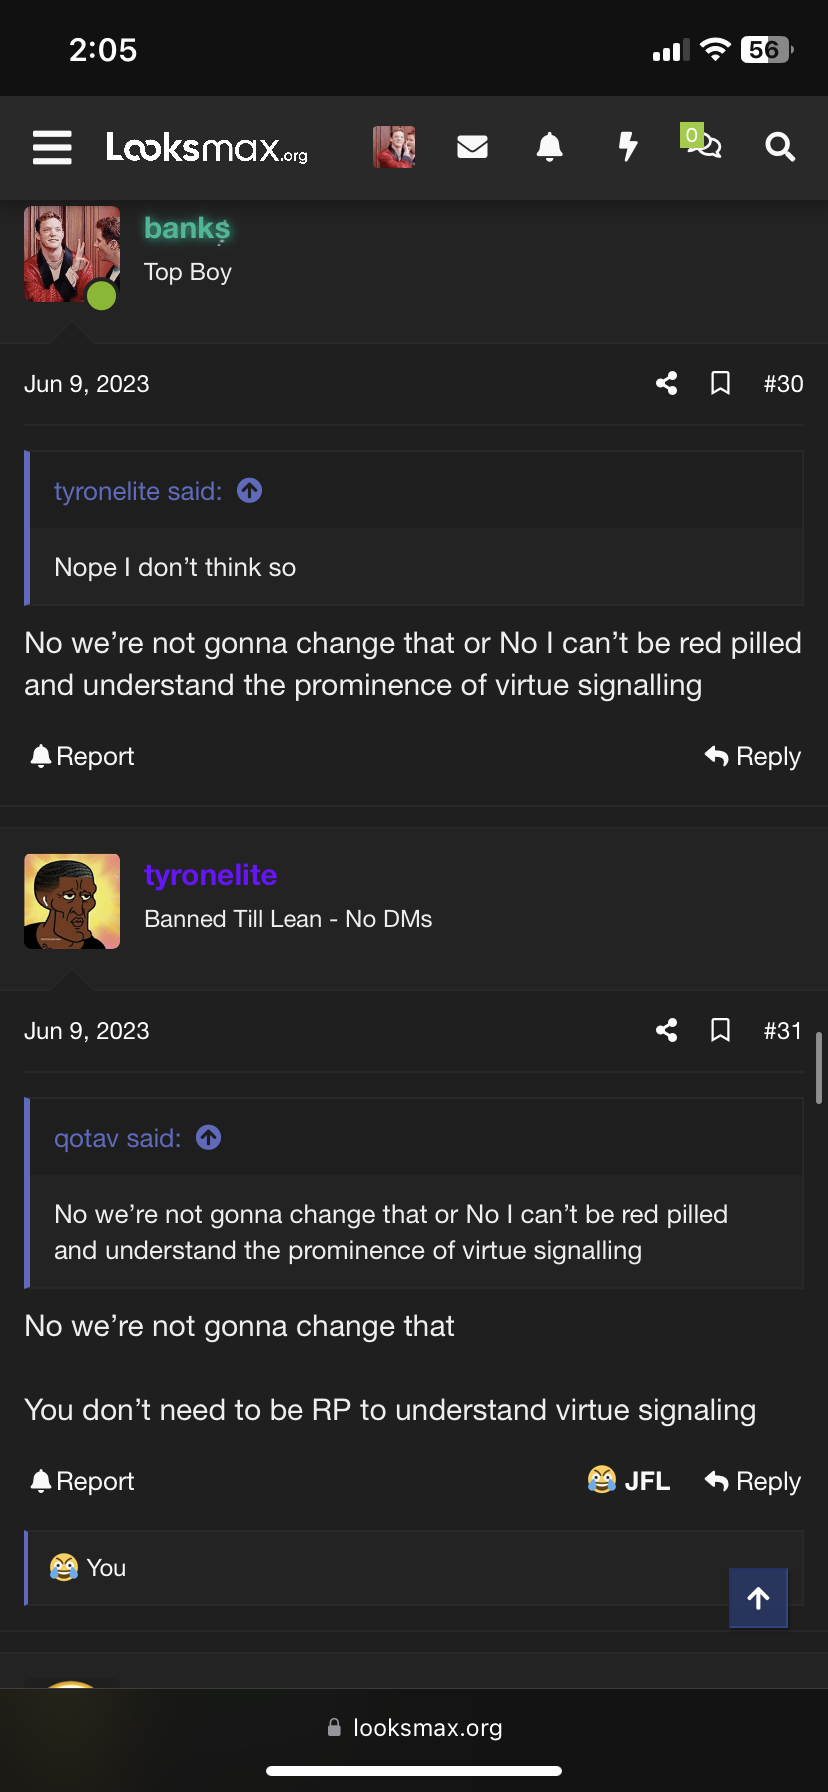The image size is (828, 1792).
Task: Expand tyronelite's quoted post via arrow
Action: tap(250, 490)
